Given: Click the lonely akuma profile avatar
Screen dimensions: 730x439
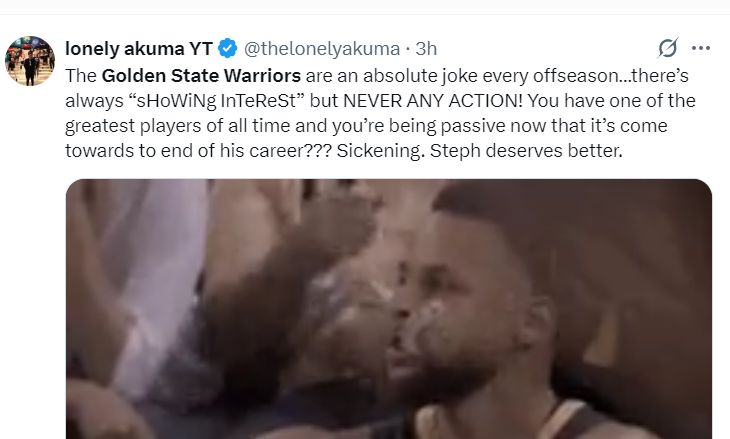Looking at the screenshot, I should [x=29, y=62].
